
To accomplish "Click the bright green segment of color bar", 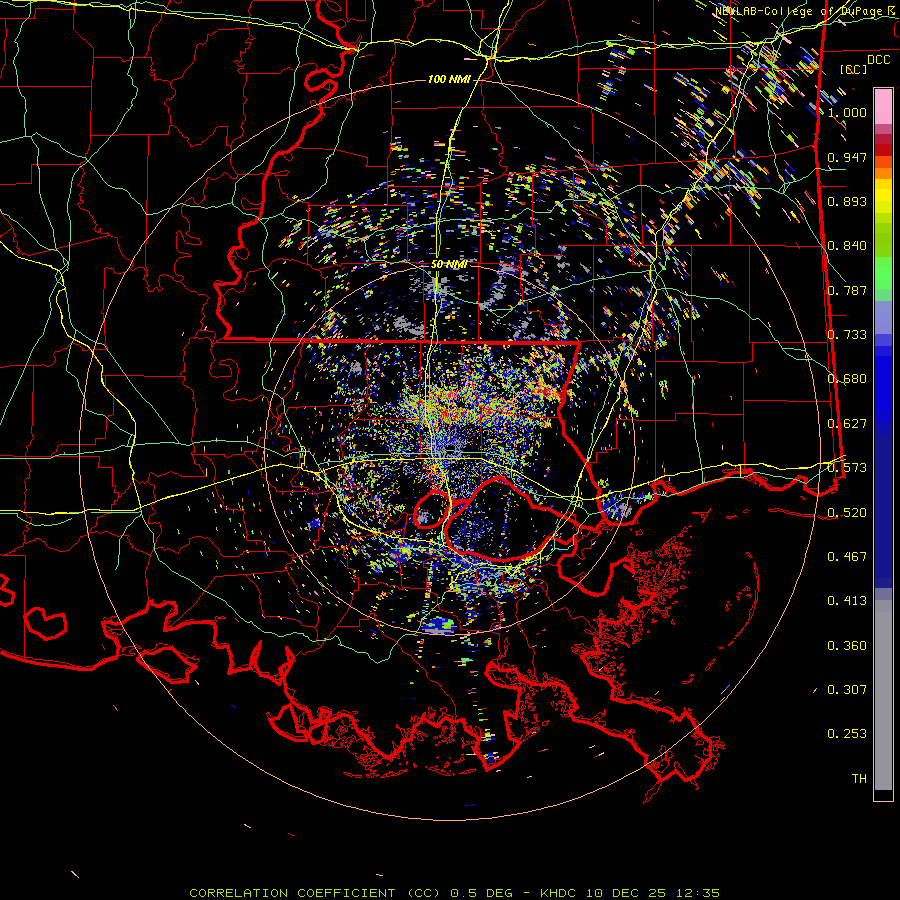I will 883,273.
